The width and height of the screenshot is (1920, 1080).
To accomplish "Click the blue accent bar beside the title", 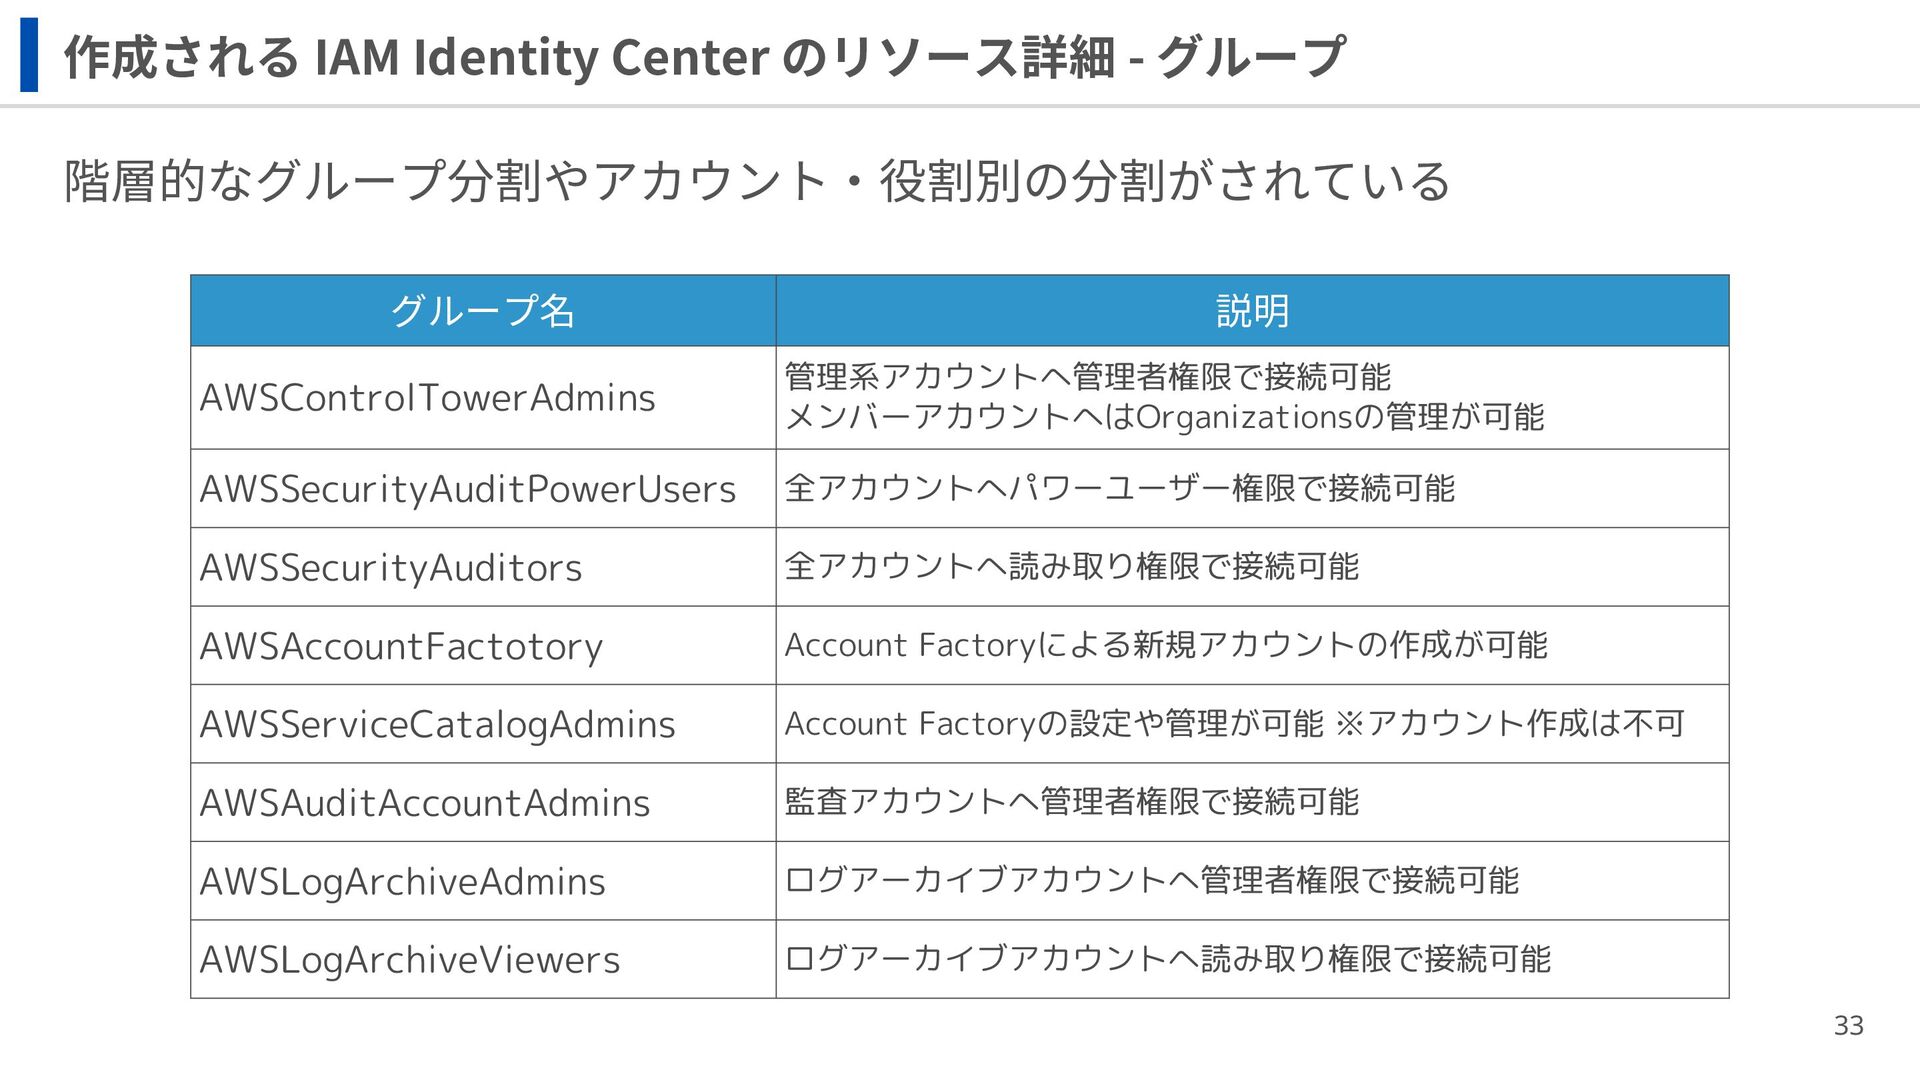I will pos(29,55).
